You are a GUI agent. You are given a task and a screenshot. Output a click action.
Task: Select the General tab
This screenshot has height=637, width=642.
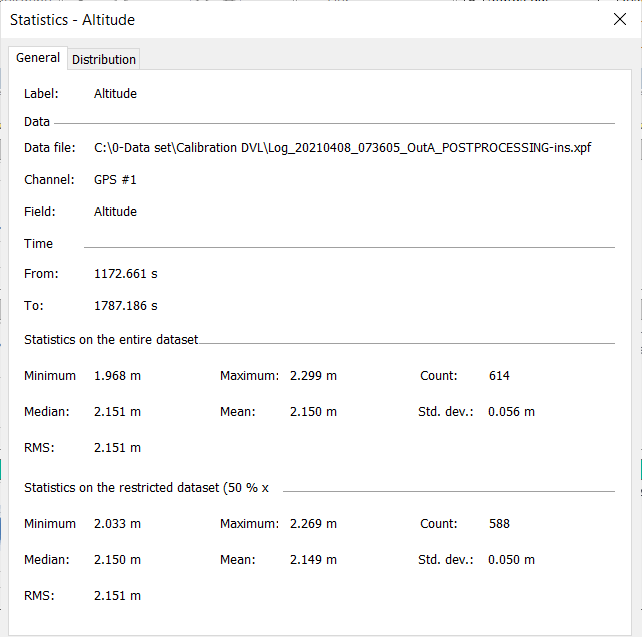[38, 58]
